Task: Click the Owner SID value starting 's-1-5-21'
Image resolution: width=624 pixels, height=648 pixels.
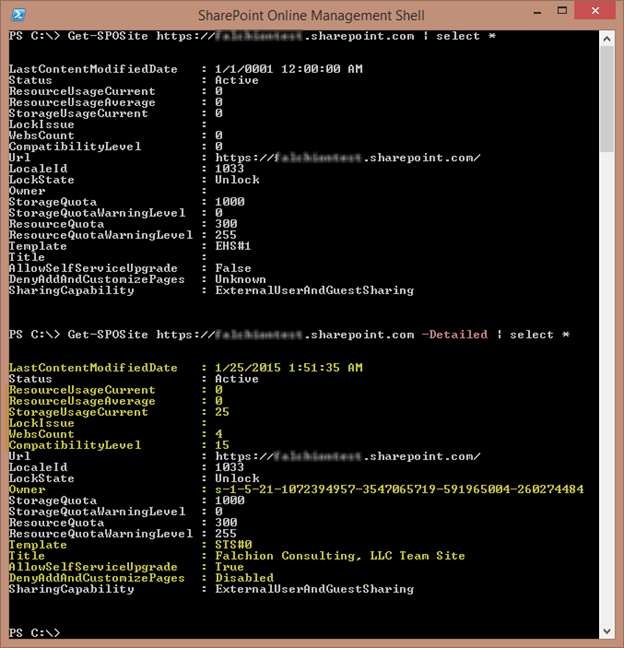Action: pos(399,489)
